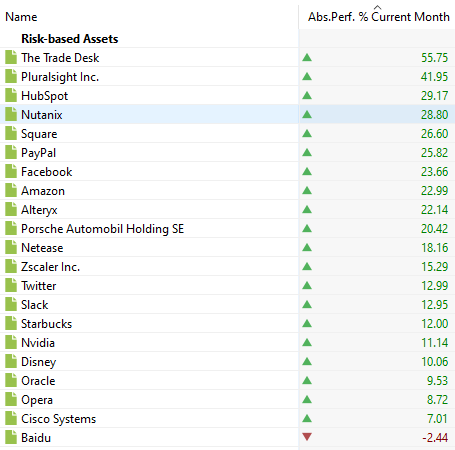Select the Zscaler Inc. file icon
The height and width of the screenshot is (450, 455).
[11, 266]
